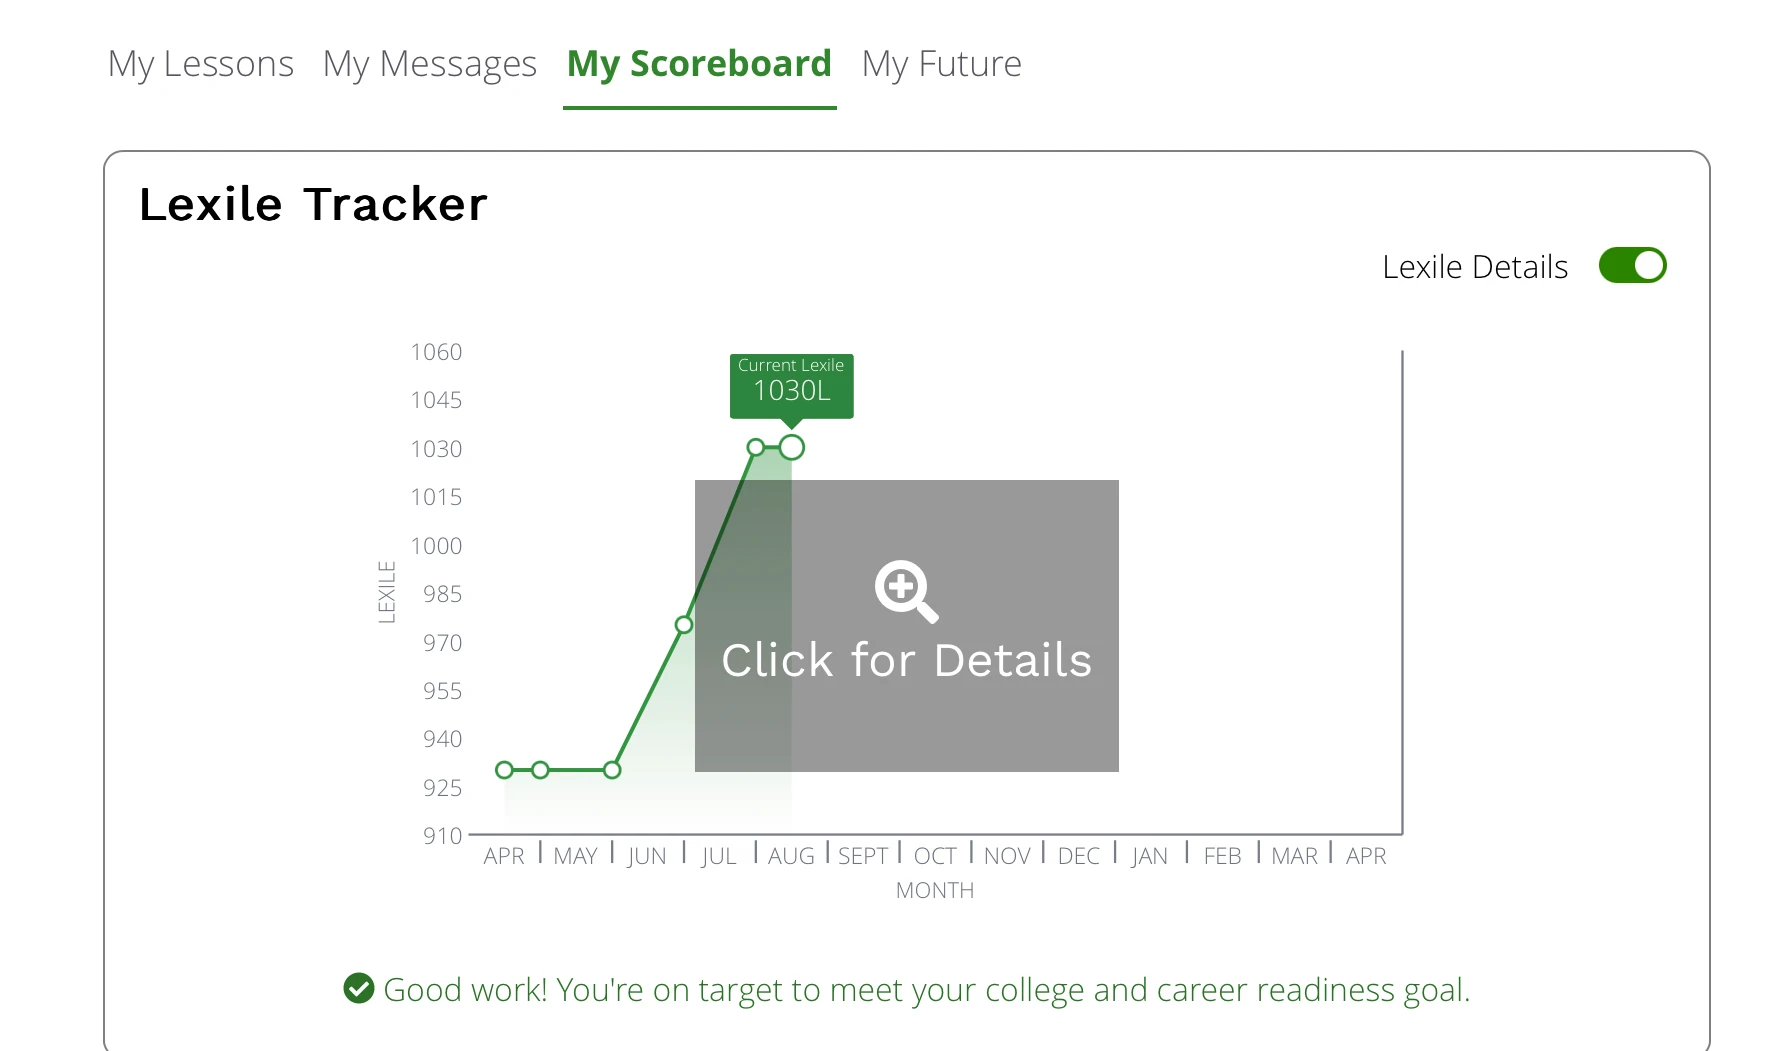The image size is (1780, 1051).
Task: Click the data point at 975 Lexile
Action: point(684,625)
